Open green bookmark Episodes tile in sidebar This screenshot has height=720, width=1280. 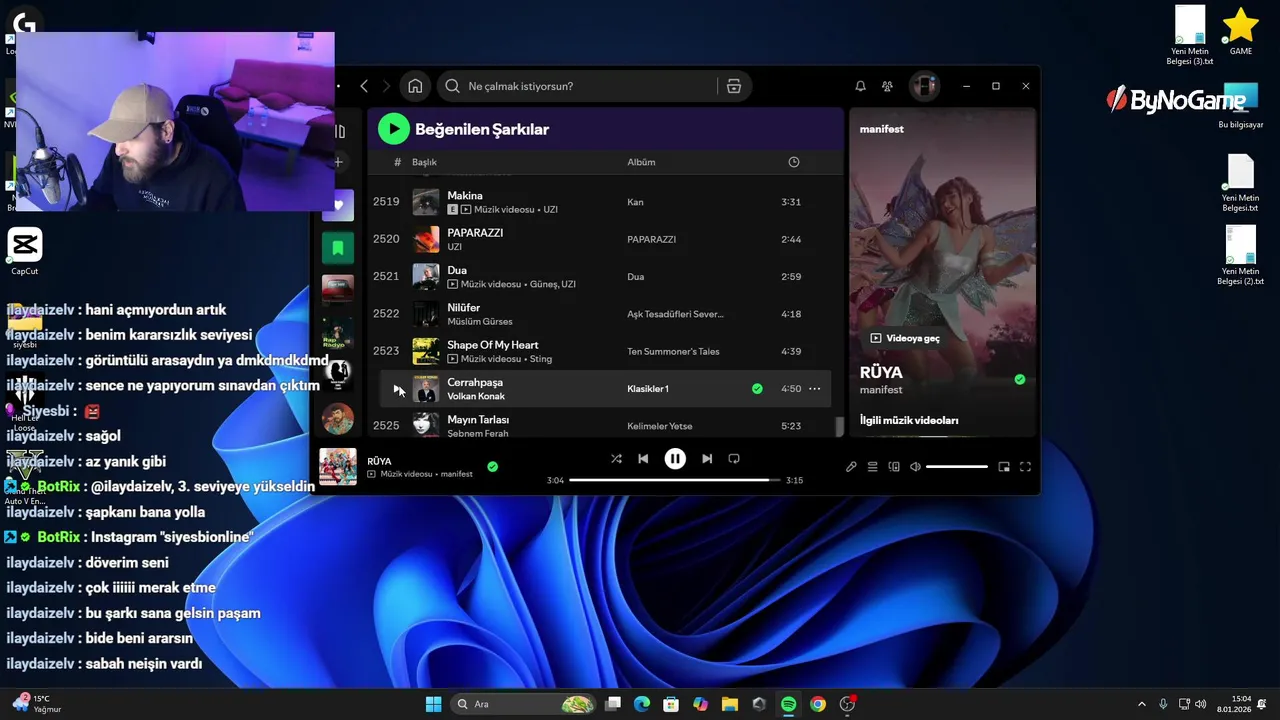point(338,247)
